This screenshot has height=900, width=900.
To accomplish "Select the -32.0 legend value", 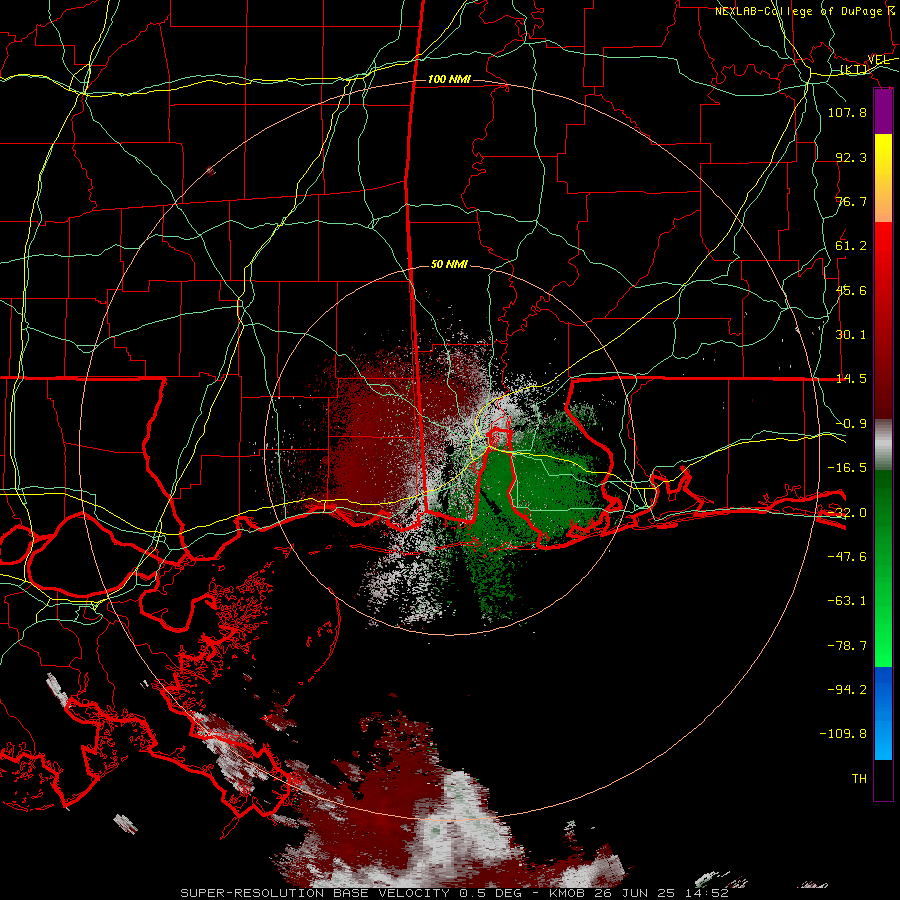I will 847,513.
